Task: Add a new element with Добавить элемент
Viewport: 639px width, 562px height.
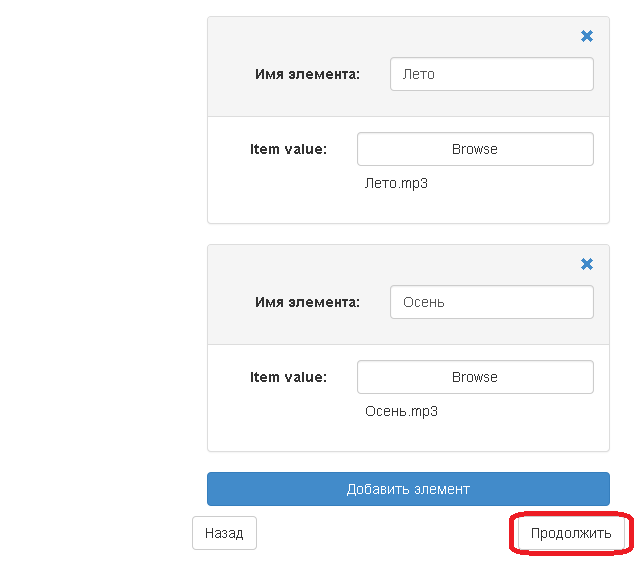Action: pyautogui.click(x=408, y=489)
